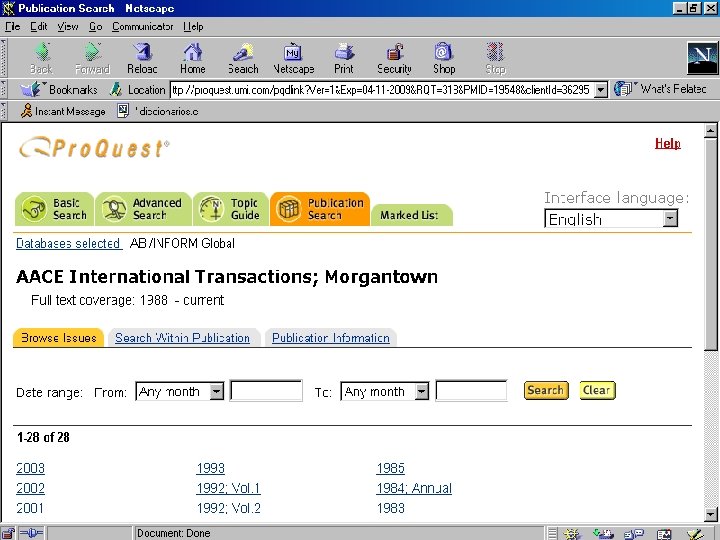Click the Location URL field
This screenshot has height=540, width=720.
pos(382,90)
